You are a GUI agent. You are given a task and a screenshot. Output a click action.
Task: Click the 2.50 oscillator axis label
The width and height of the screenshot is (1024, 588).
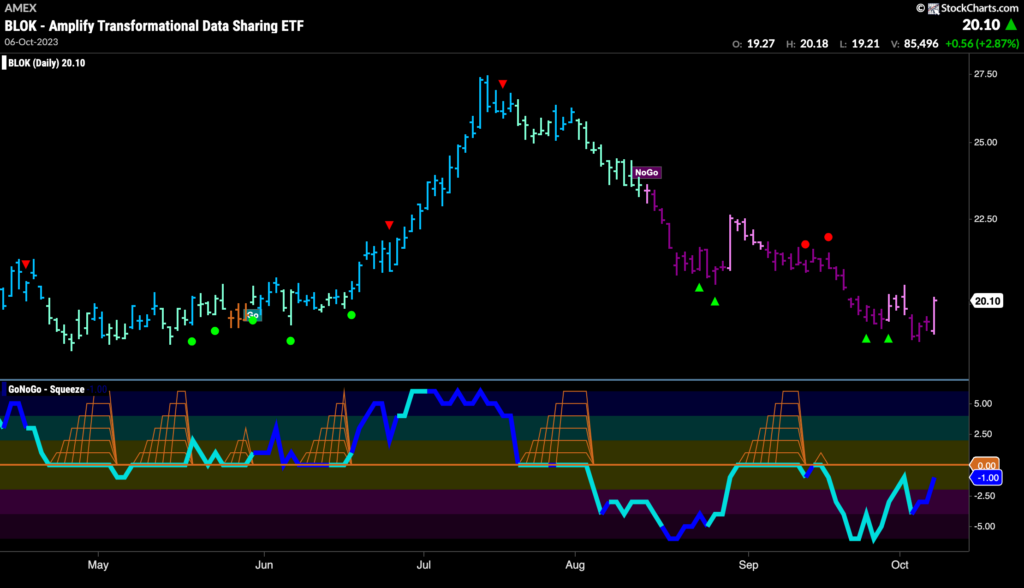983,434
